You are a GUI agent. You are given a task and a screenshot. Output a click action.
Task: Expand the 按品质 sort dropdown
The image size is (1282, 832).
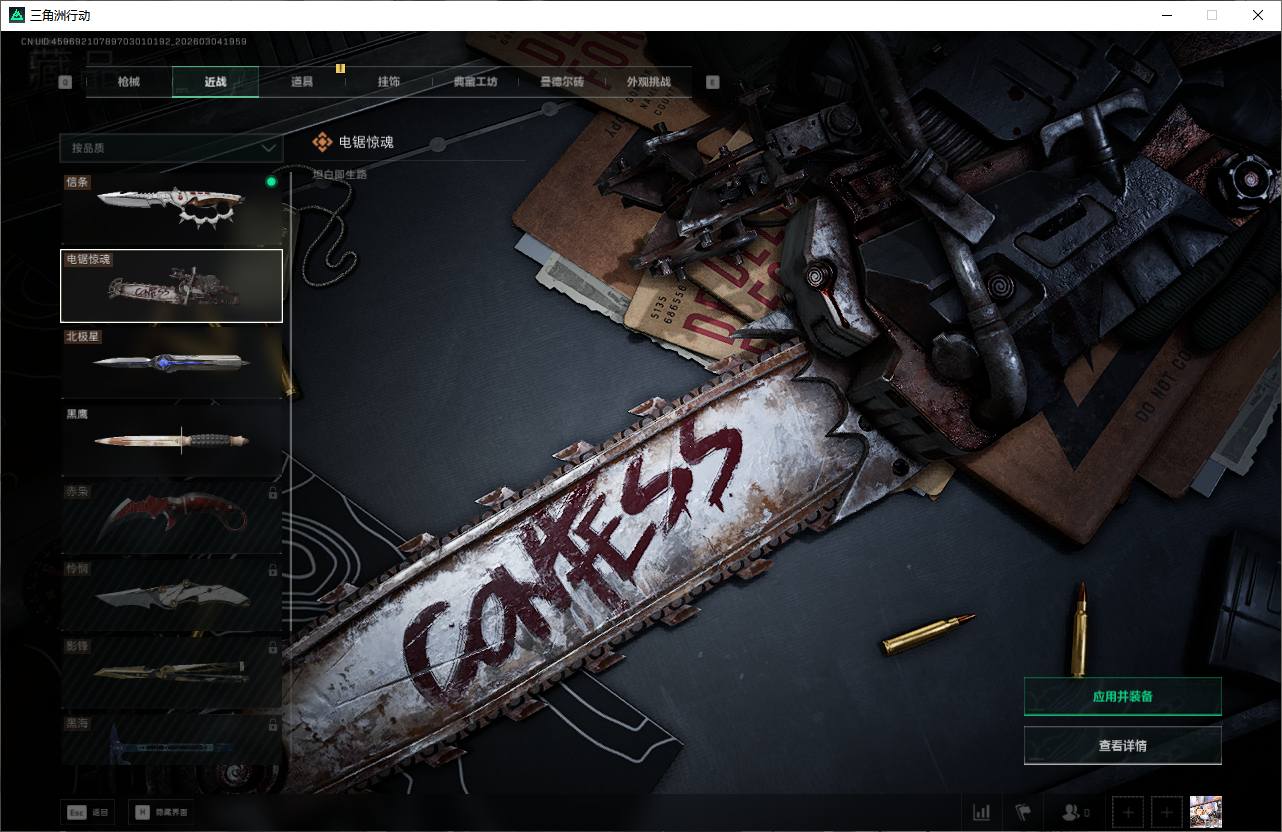[x=171, y=148]
